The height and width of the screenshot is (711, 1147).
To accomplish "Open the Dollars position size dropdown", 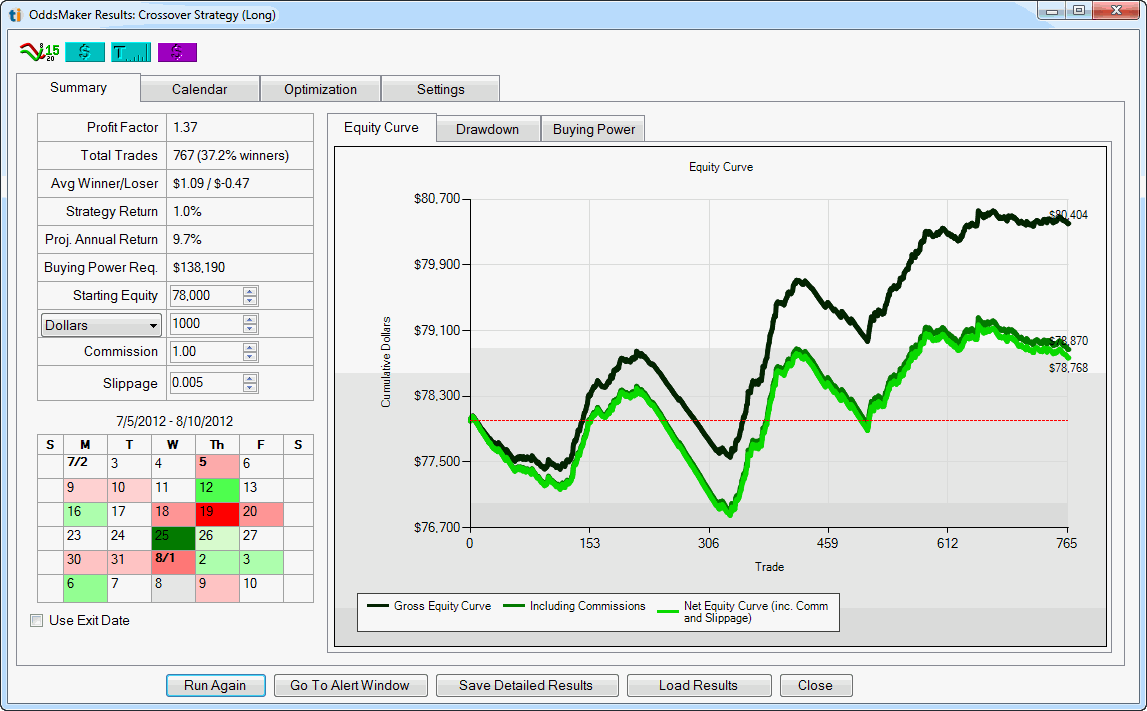I will pyautogui.click(x=101, y=325).
